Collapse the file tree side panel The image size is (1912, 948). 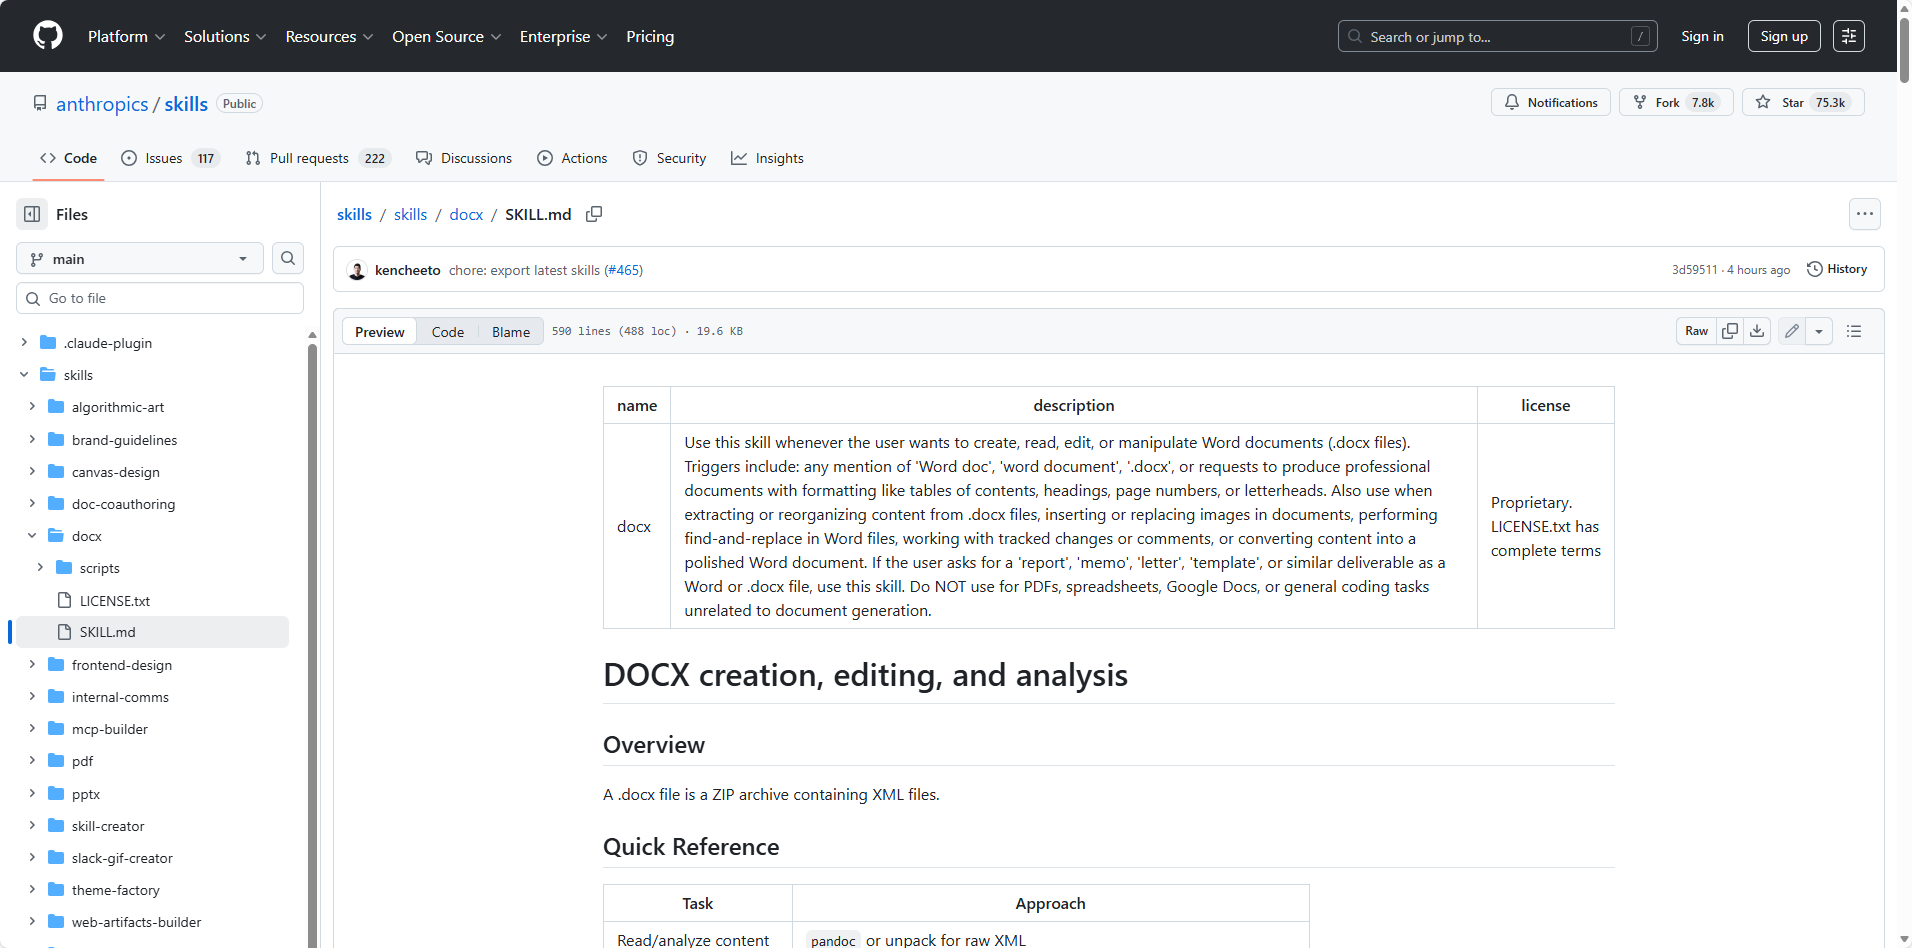(x=32, y=214)
